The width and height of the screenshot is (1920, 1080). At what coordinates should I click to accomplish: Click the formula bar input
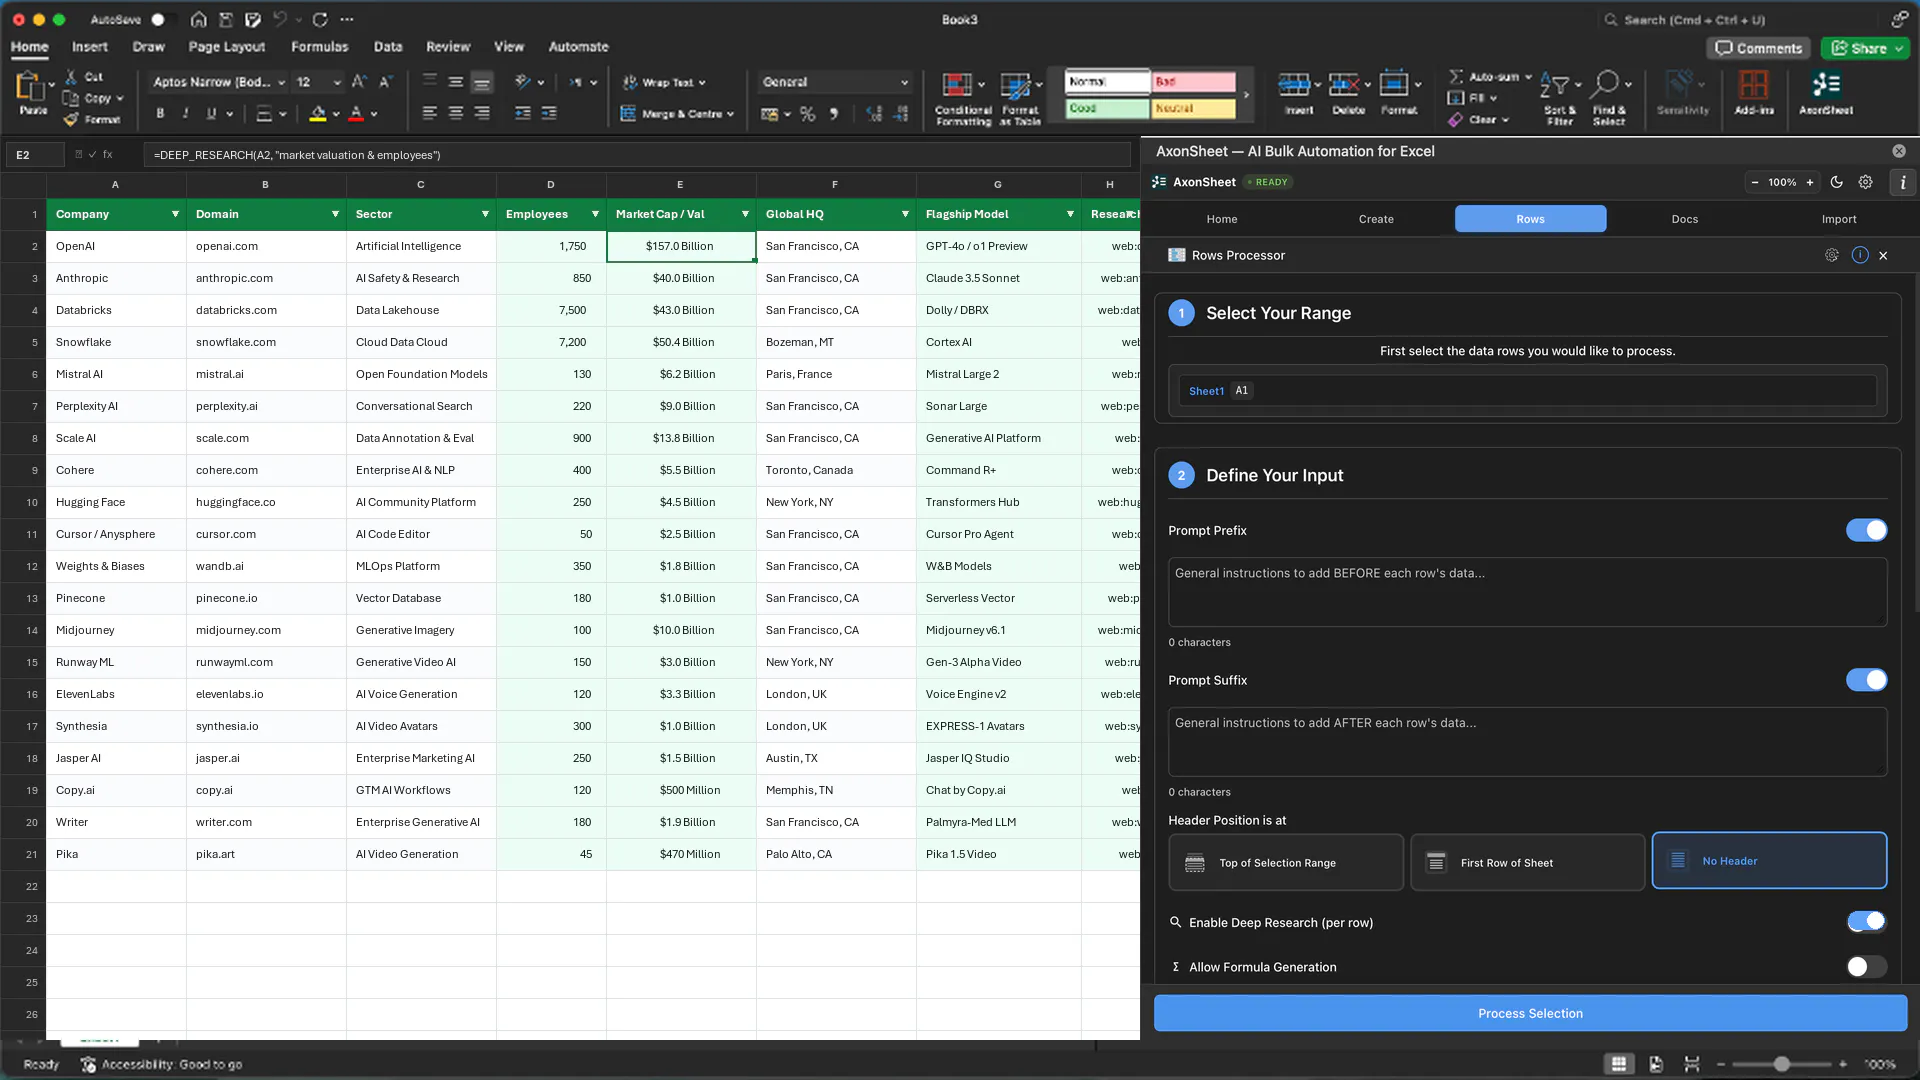coord(637,155)
